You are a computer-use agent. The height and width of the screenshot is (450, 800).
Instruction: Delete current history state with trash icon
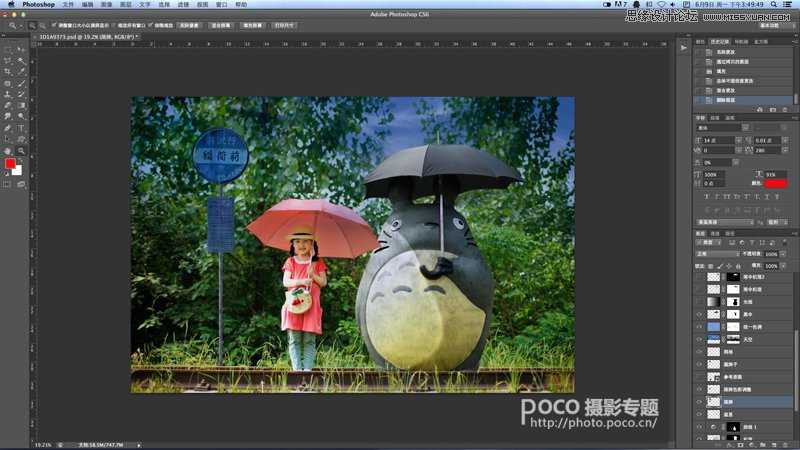785,109
